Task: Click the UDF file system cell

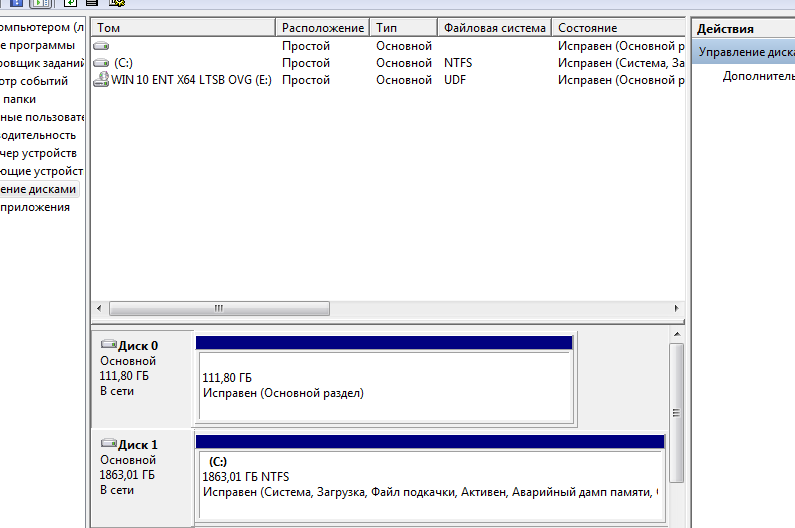Action: click(455, 80)
